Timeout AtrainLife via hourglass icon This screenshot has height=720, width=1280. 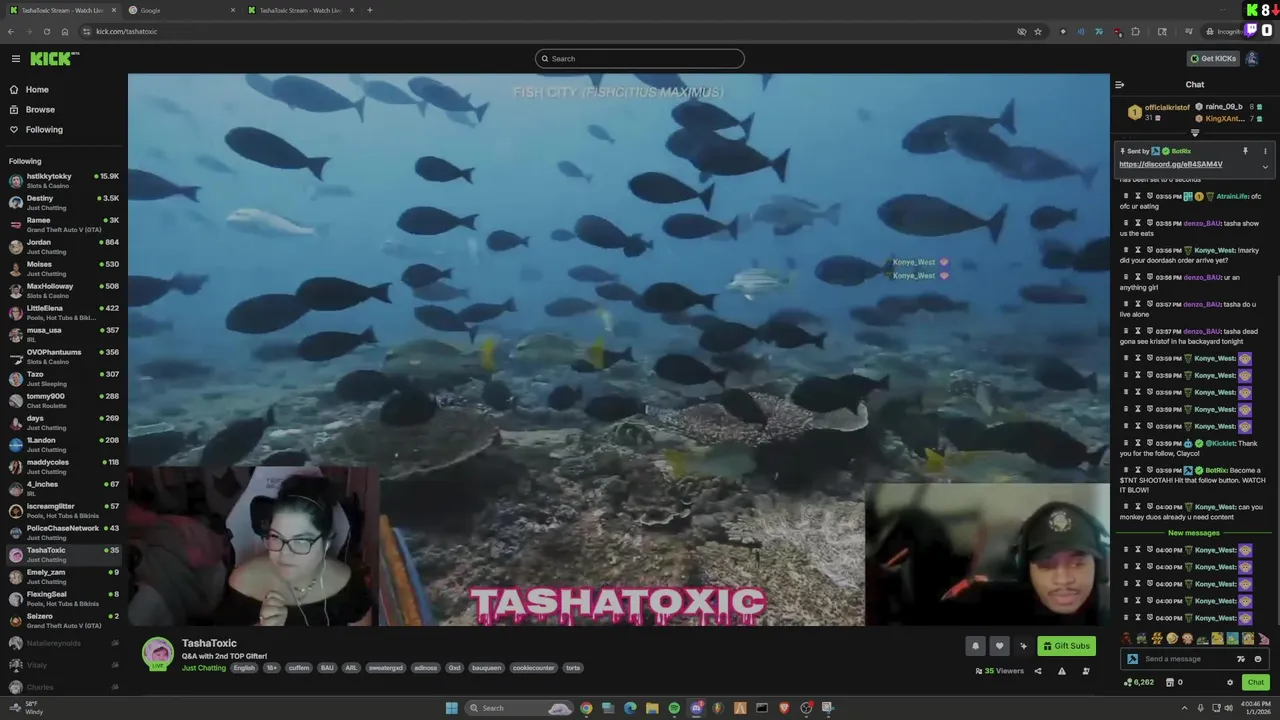tap(1138, 196)
